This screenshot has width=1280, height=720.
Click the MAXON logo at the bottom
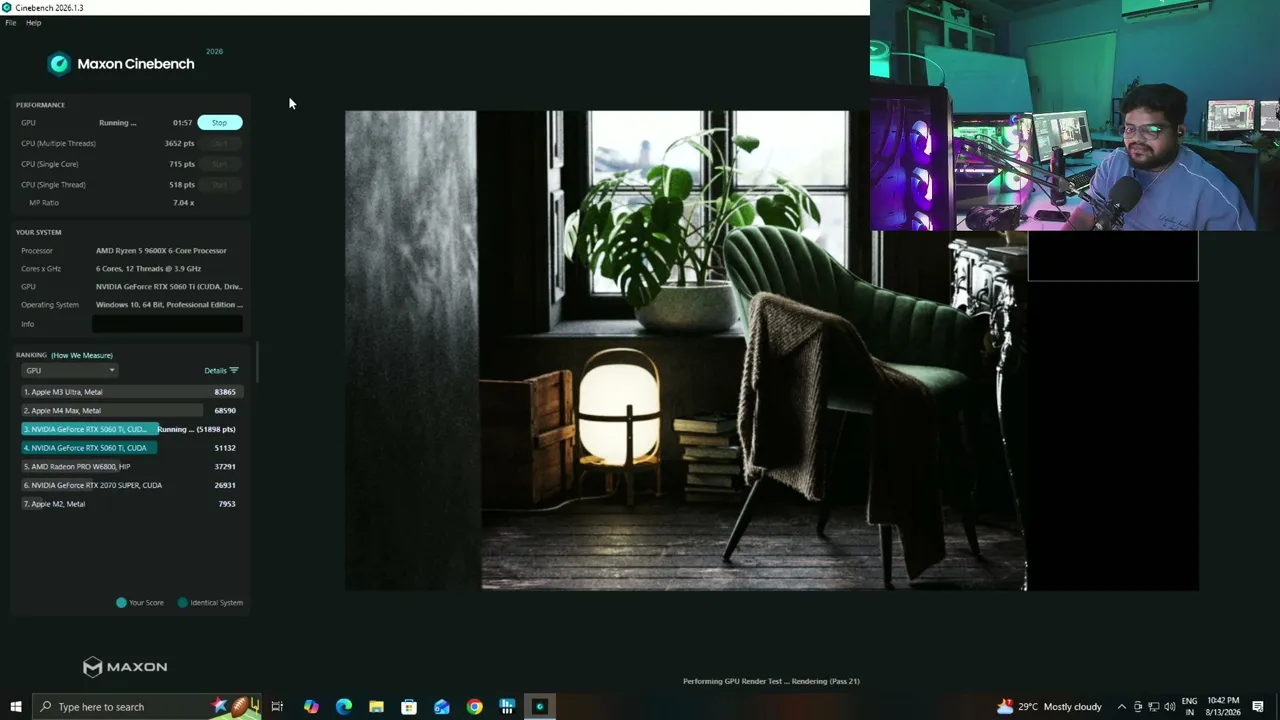(x=125, y=667)
